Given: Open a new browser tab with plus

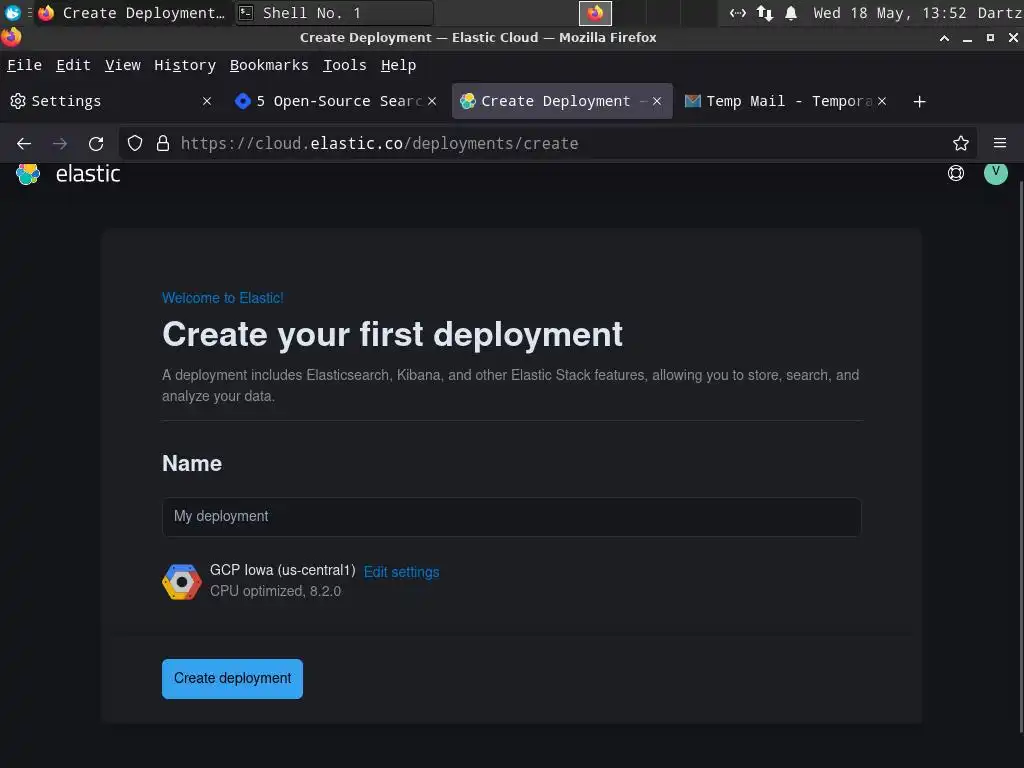Looking at the screenshot, I should click(919, 101).
